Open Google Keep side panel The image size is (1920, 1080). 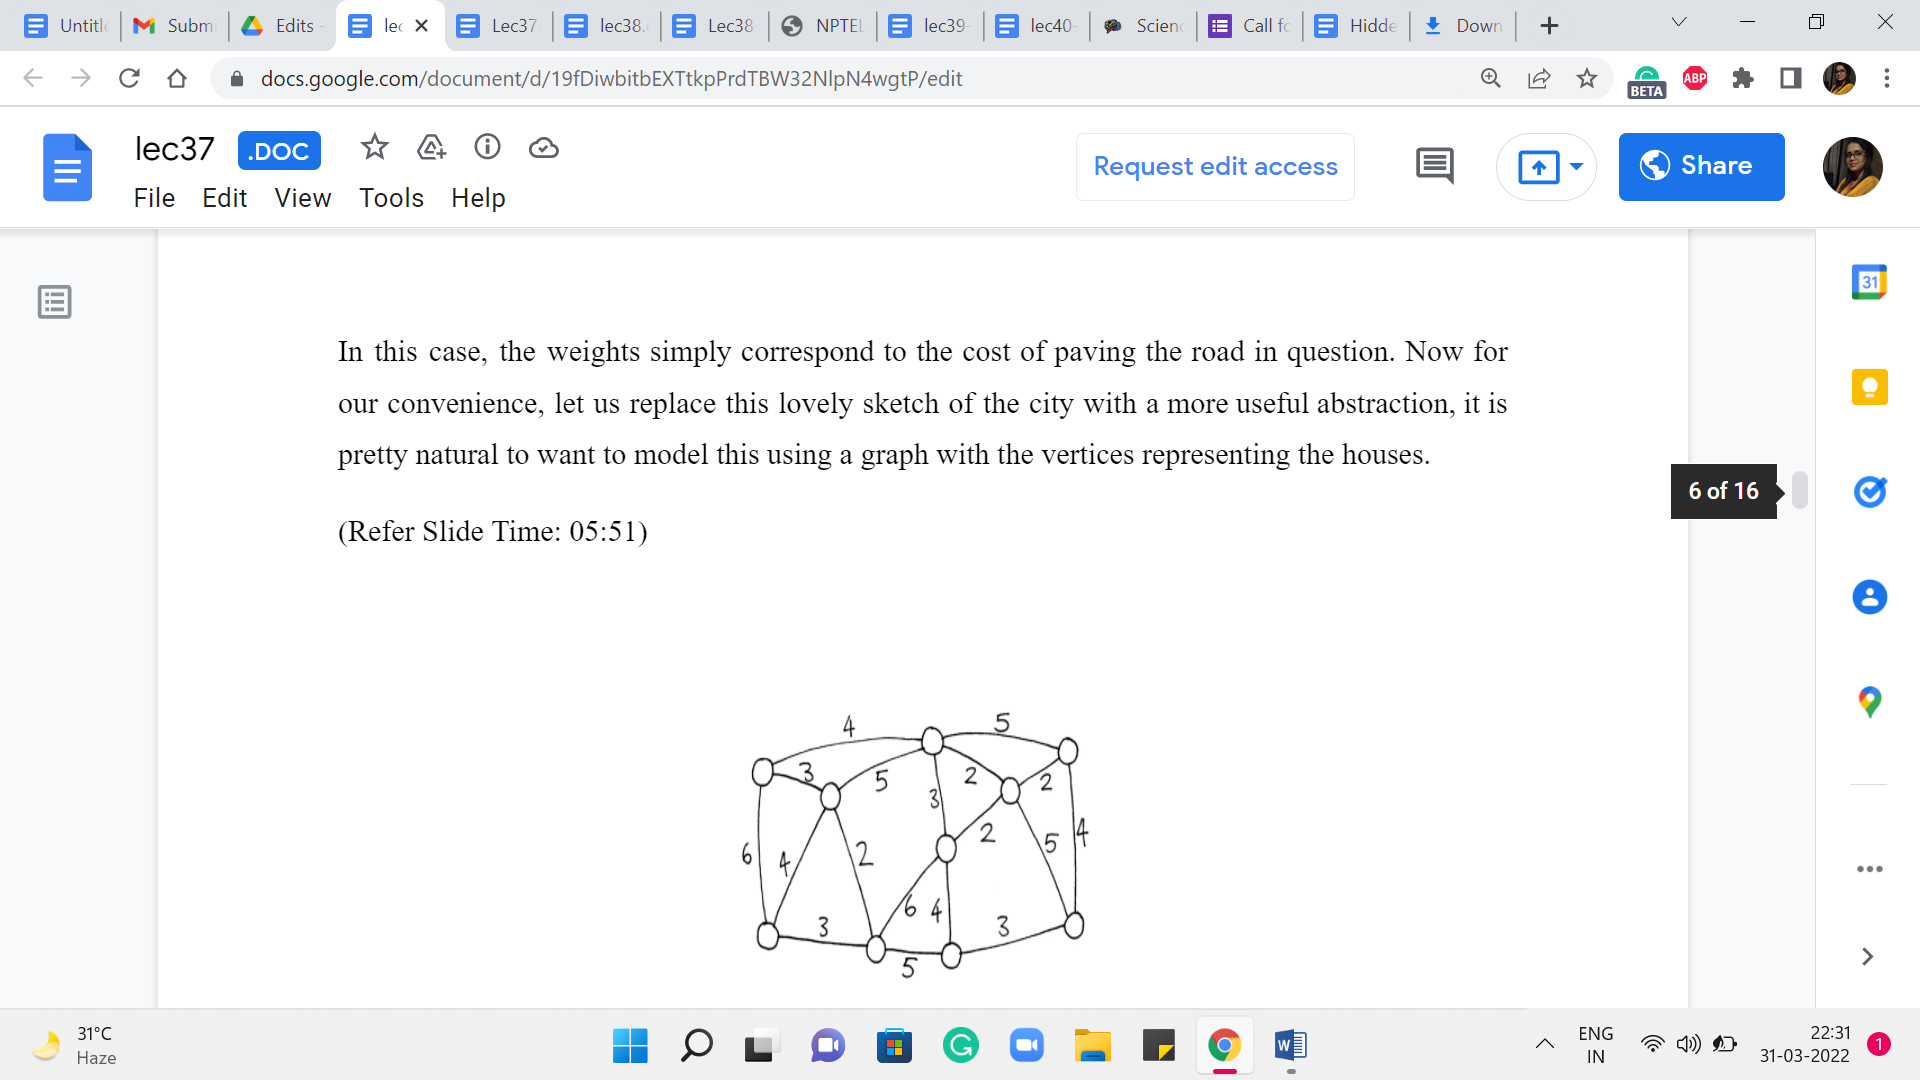click(x=1868, y=387)
